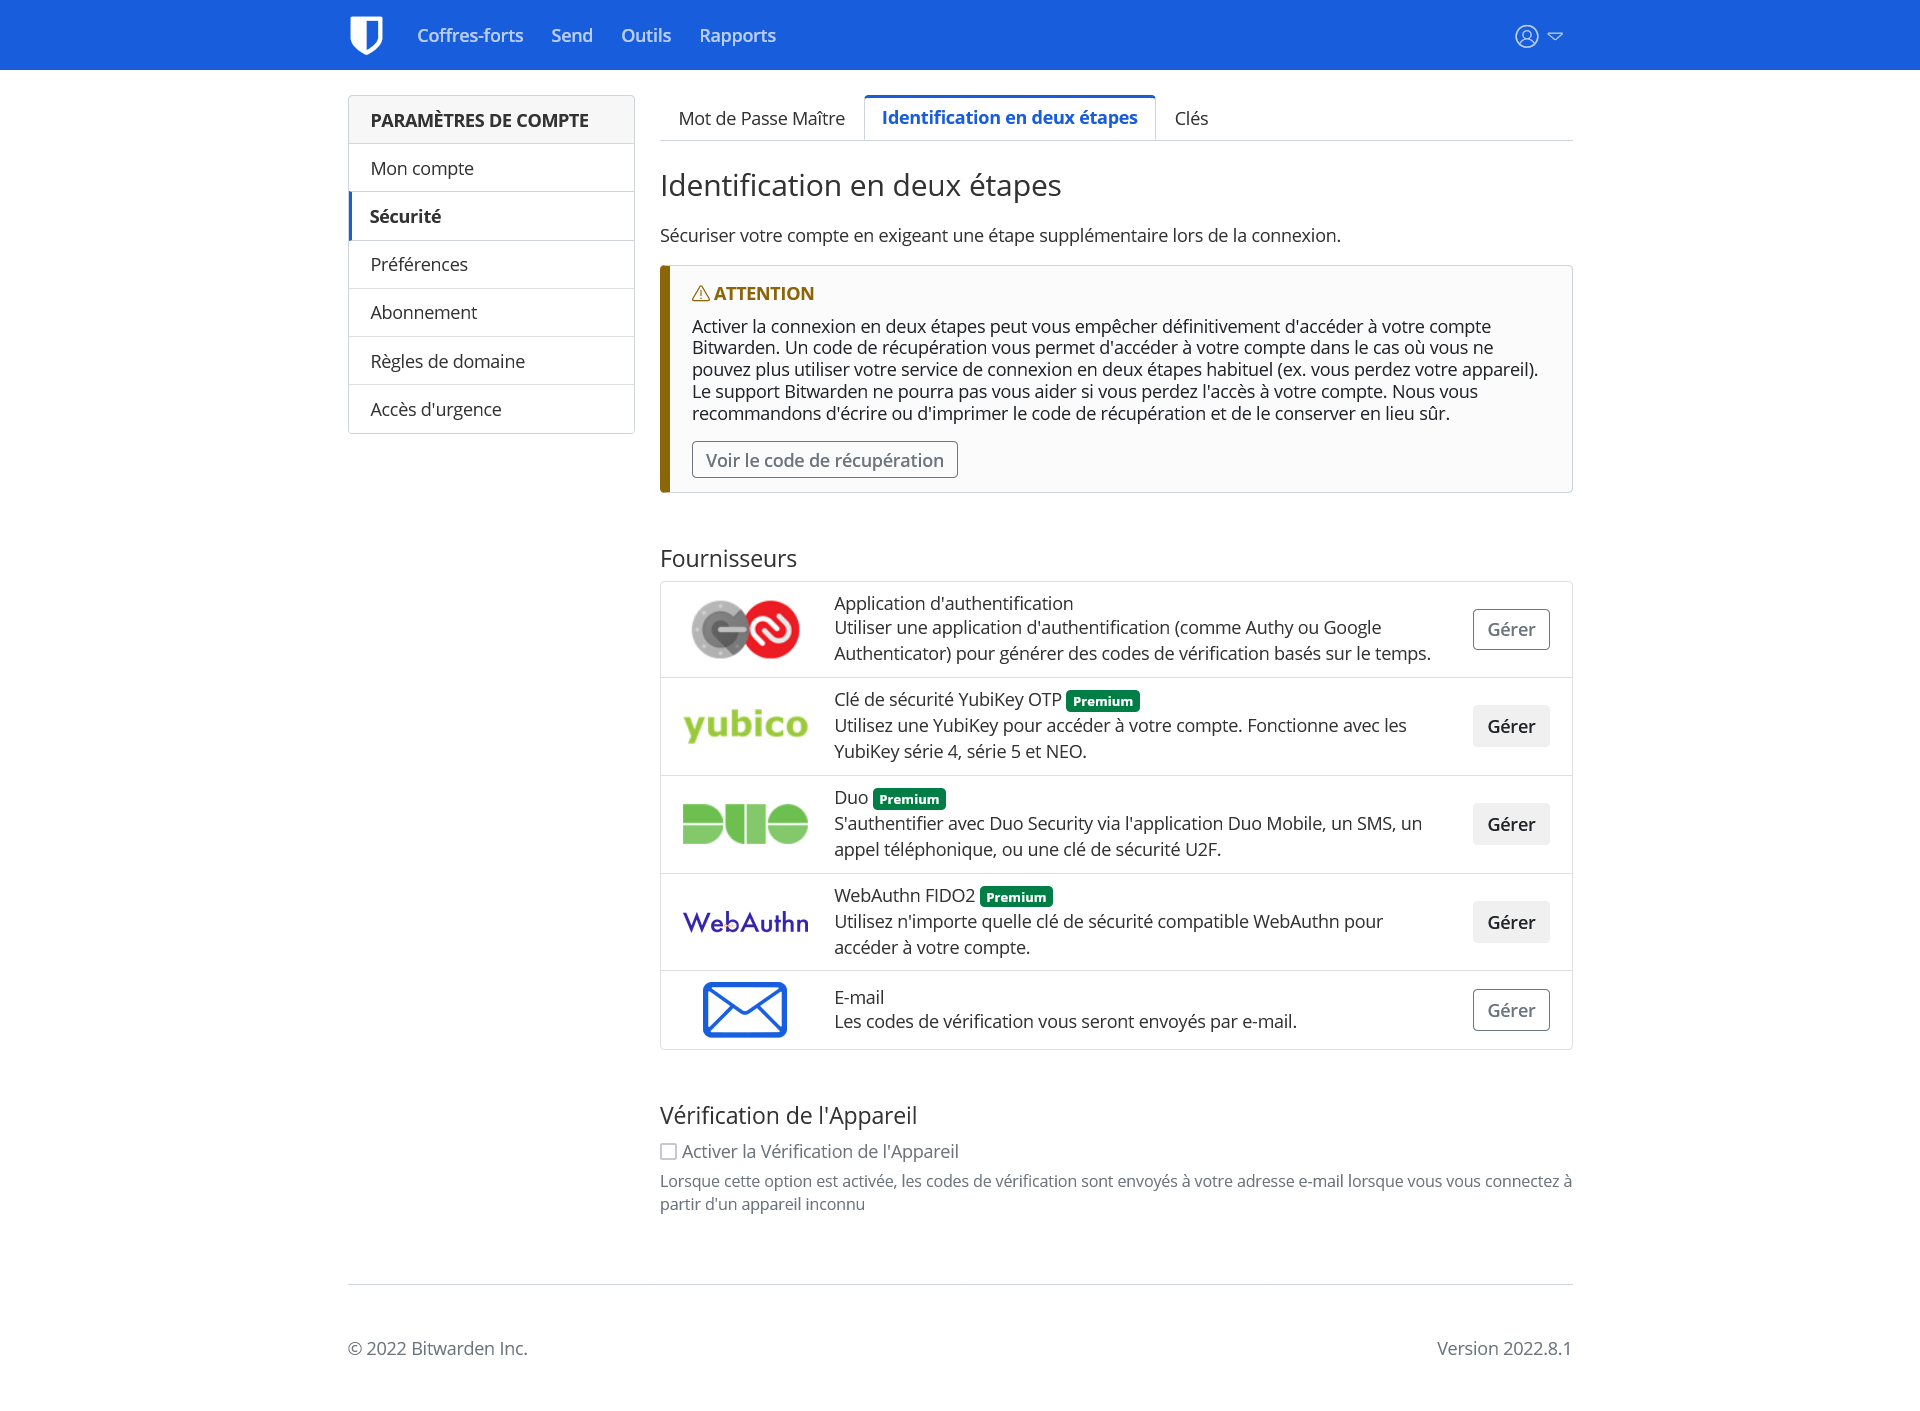This screenshot has height=1411, width=1920.
Task: Click the WebAuthn logo
Action: point(745,922)
